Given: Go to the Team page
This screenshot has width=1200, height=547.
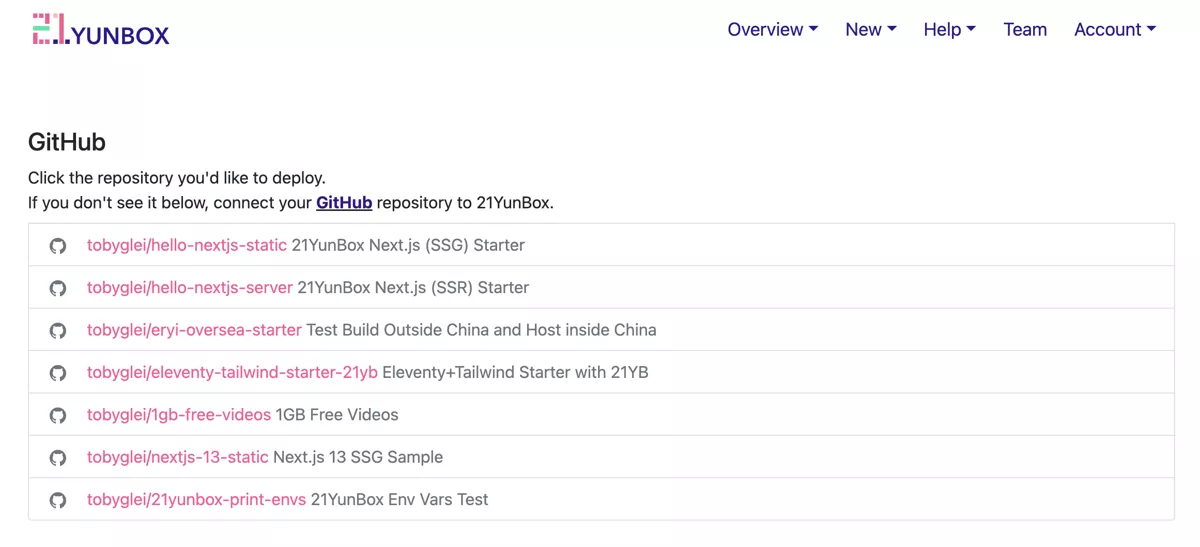Looking at the screenshot, I should coord(1025,30).
